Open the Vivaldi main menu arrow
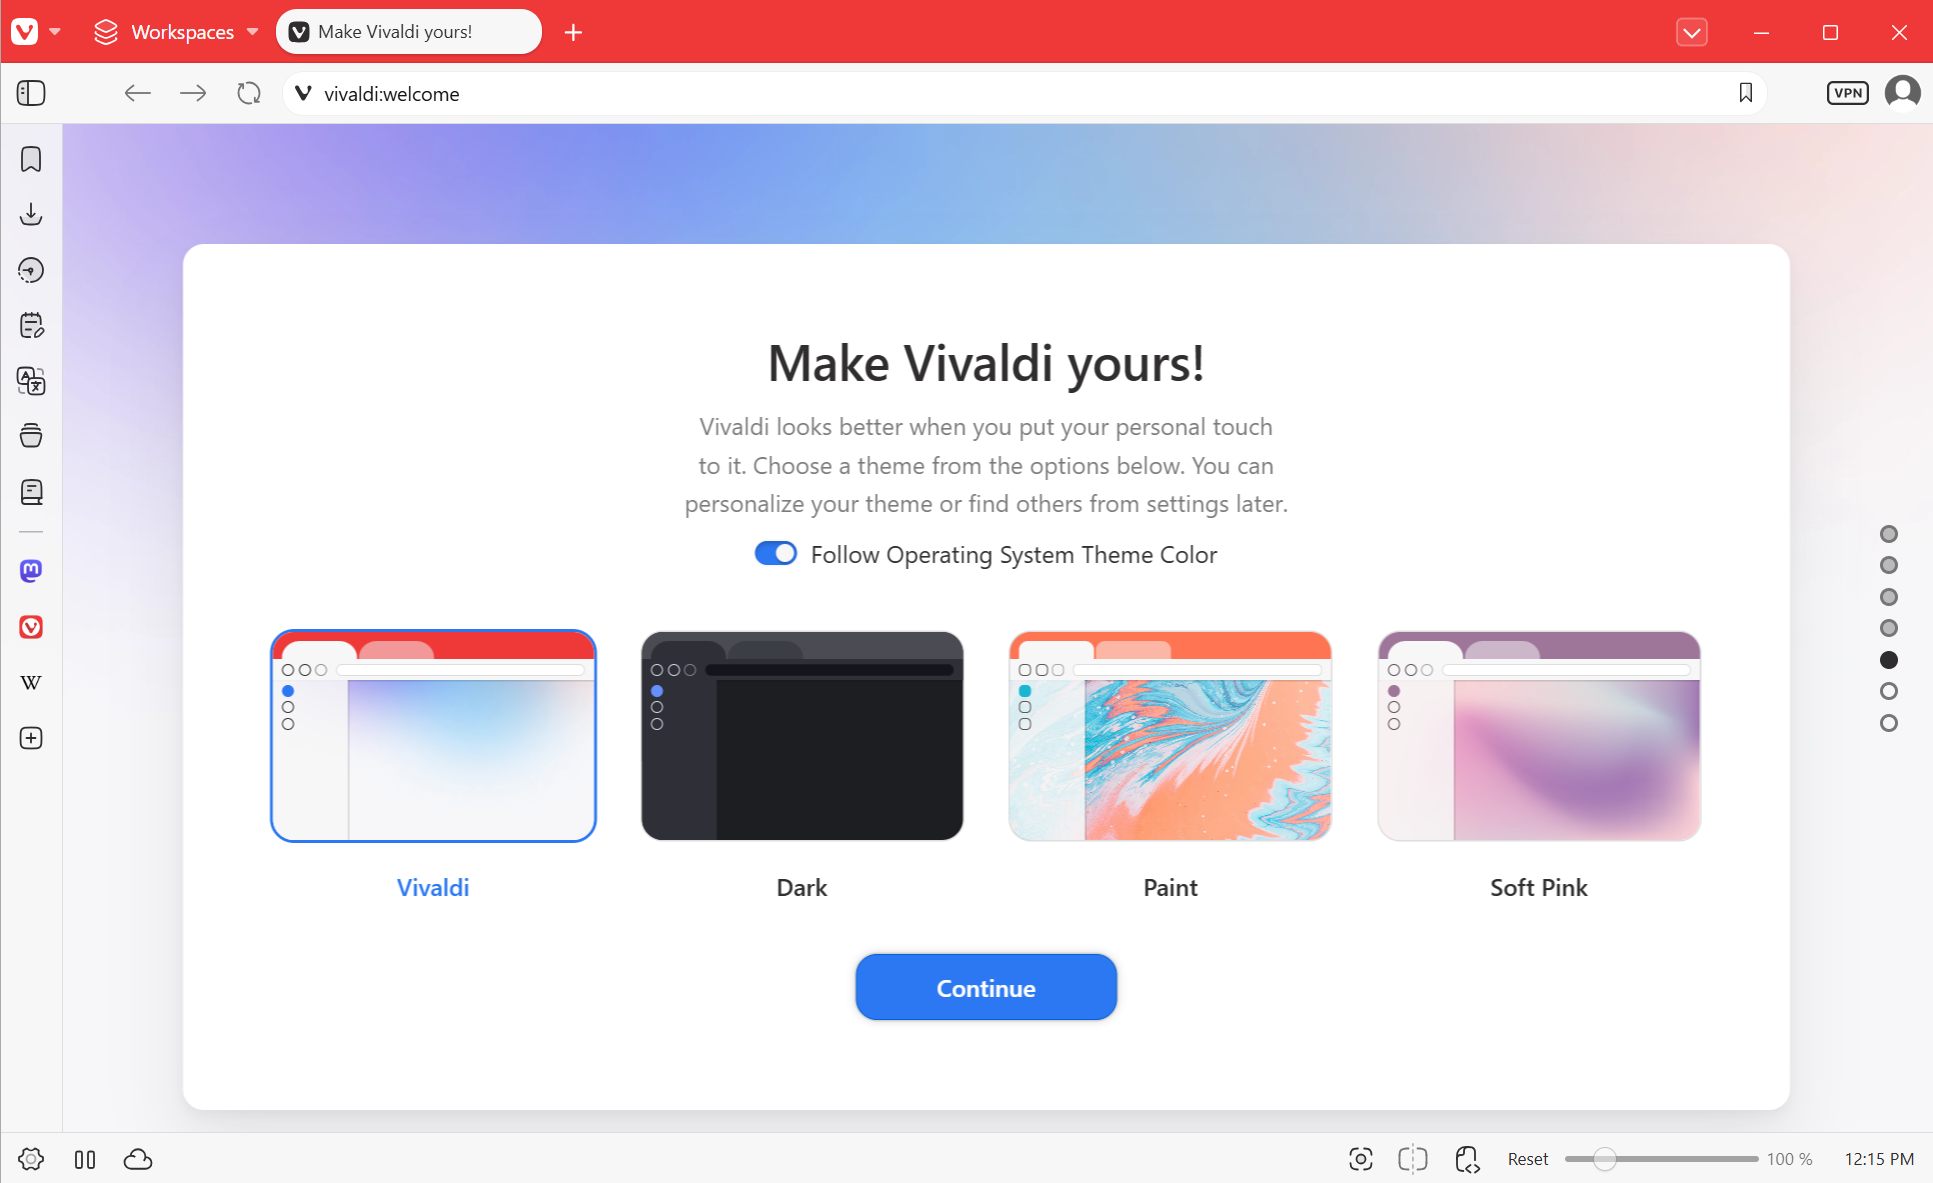Image resolution: width=1933 pixels, height=1183 pixels. tap(55, 32)
